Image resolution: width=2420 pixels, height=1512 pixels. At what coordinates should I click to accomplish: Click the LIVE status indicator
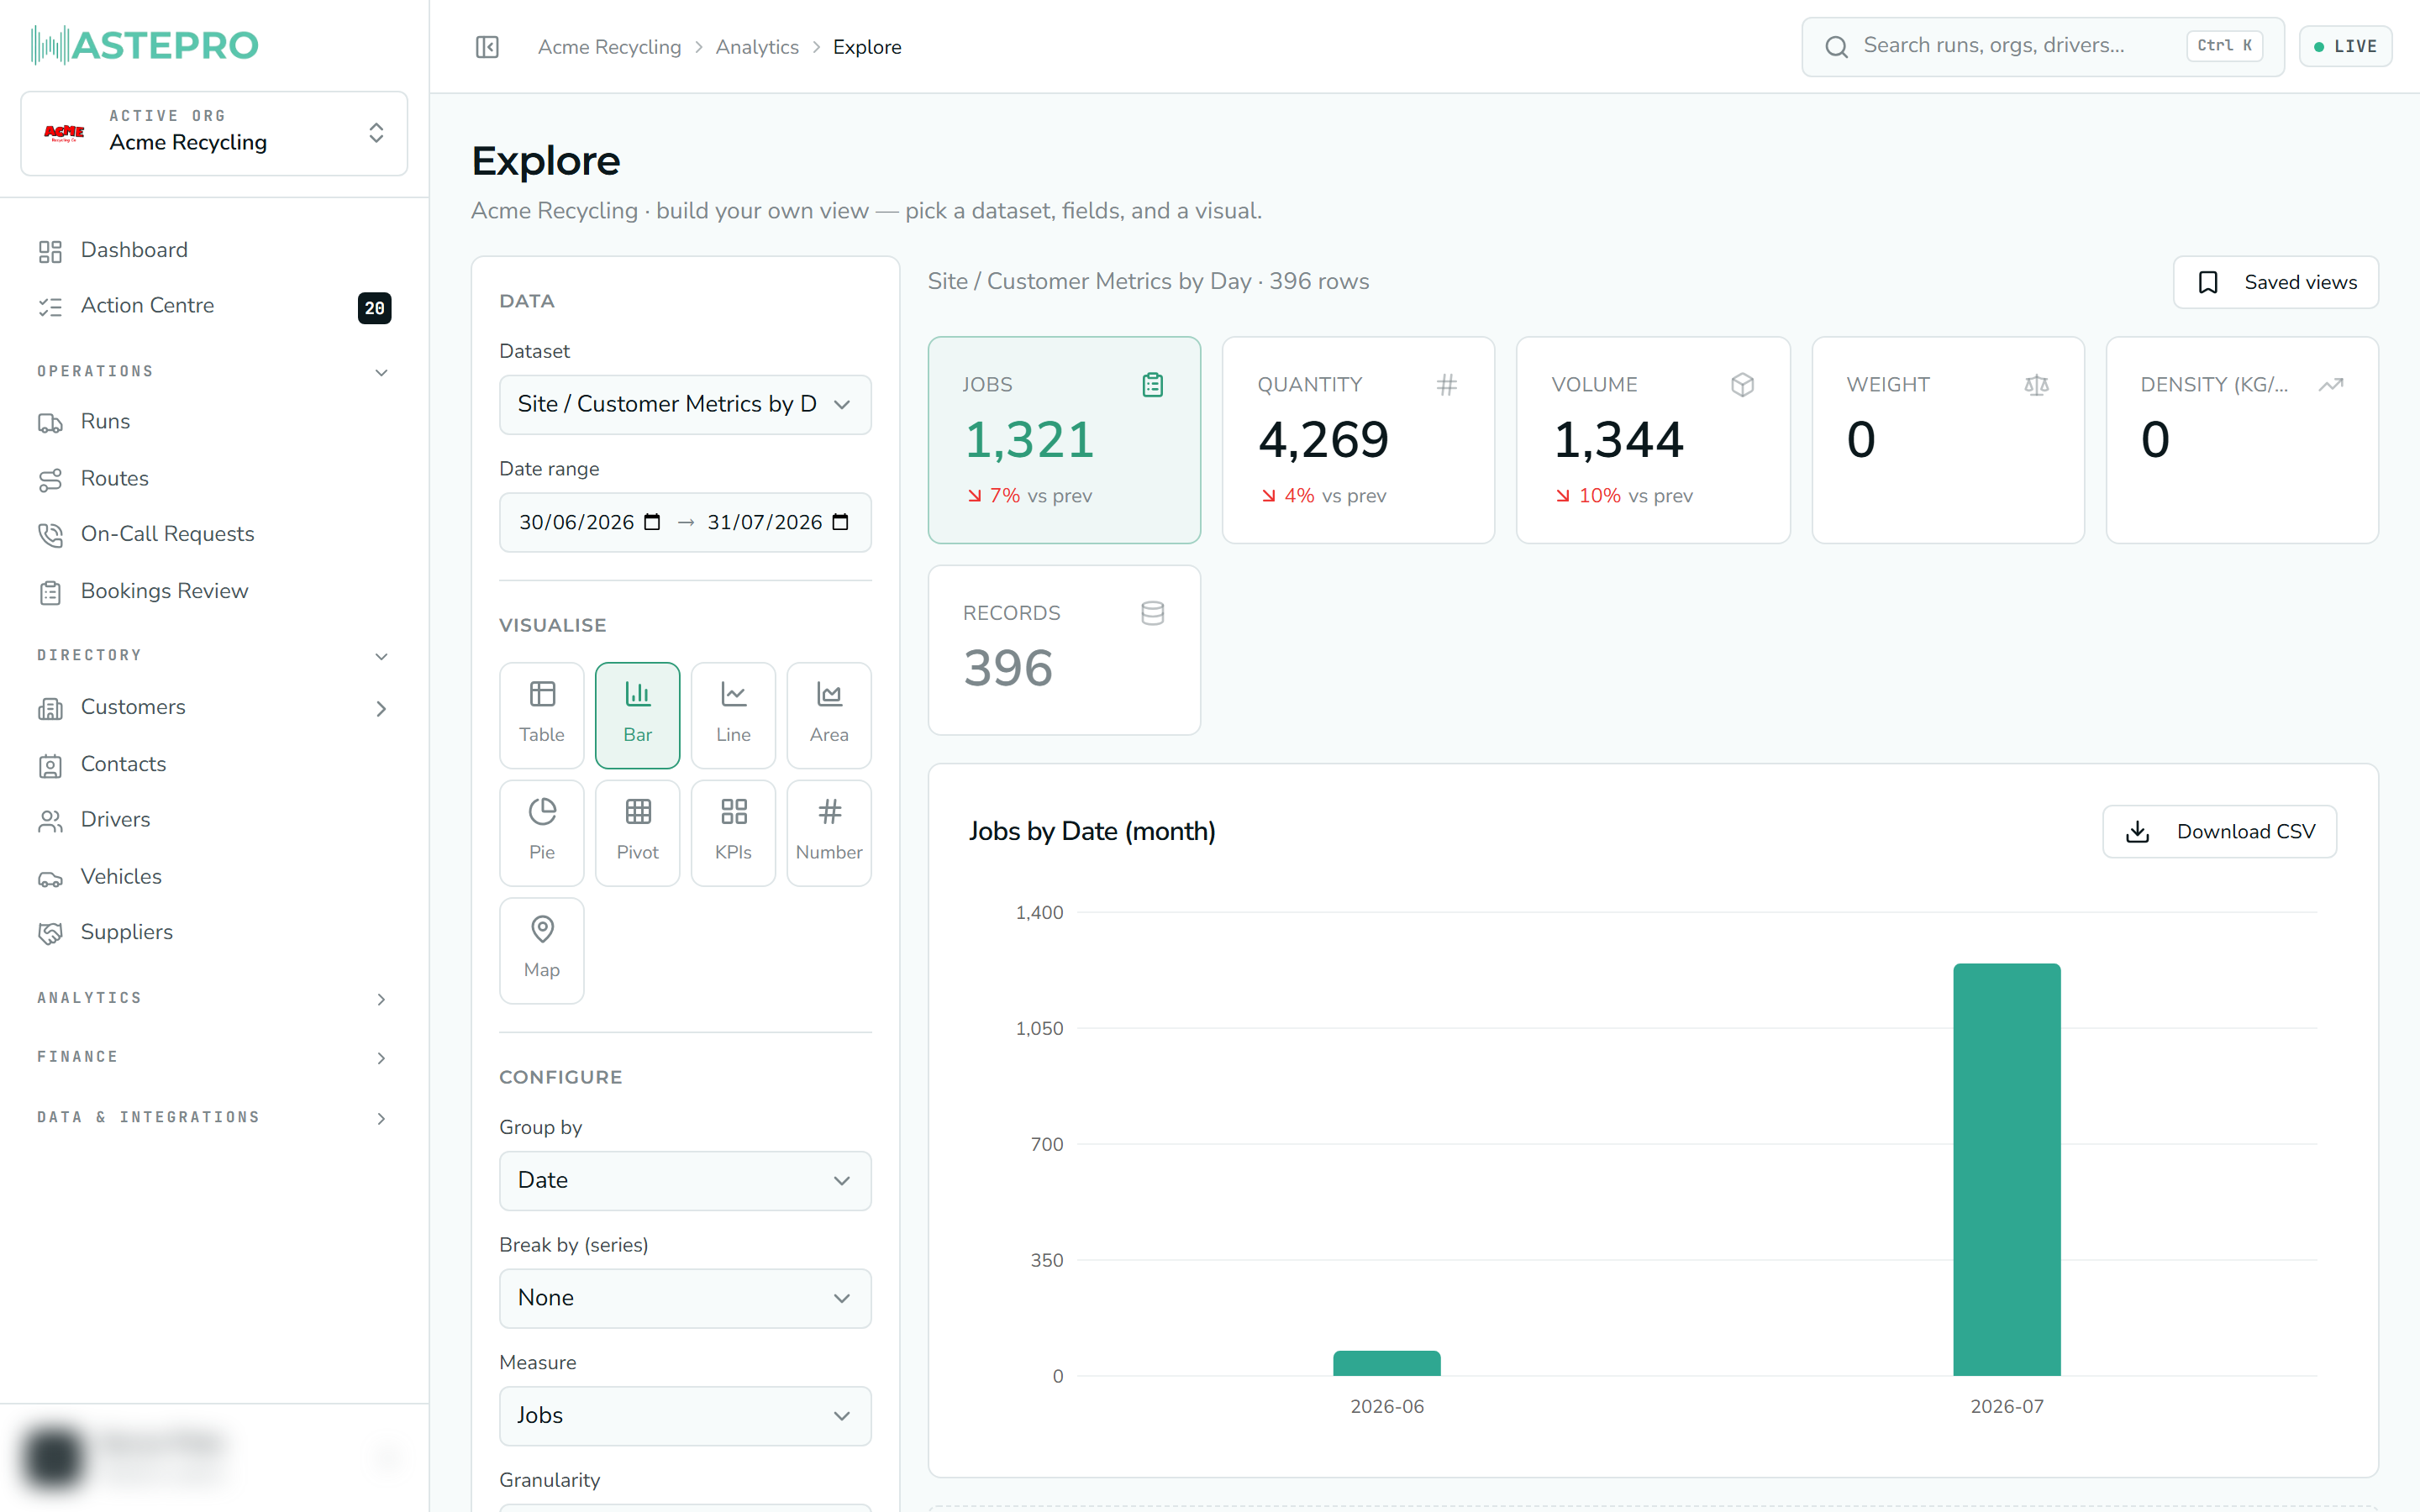2345,47
